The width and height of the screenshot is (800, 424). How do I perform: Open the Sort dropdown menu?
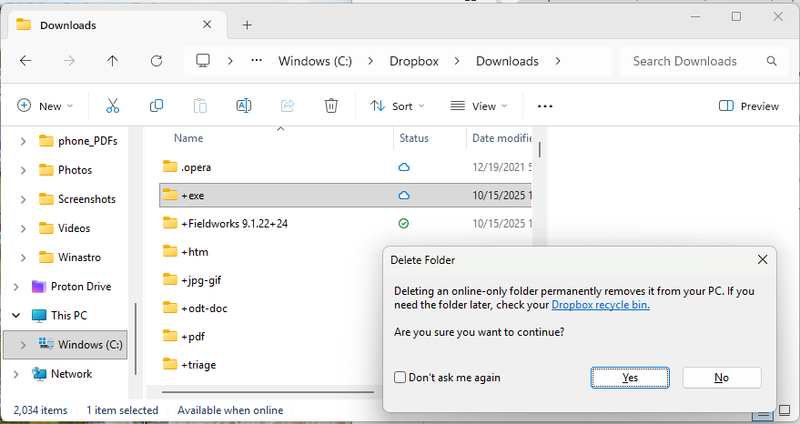click(397, 106)
